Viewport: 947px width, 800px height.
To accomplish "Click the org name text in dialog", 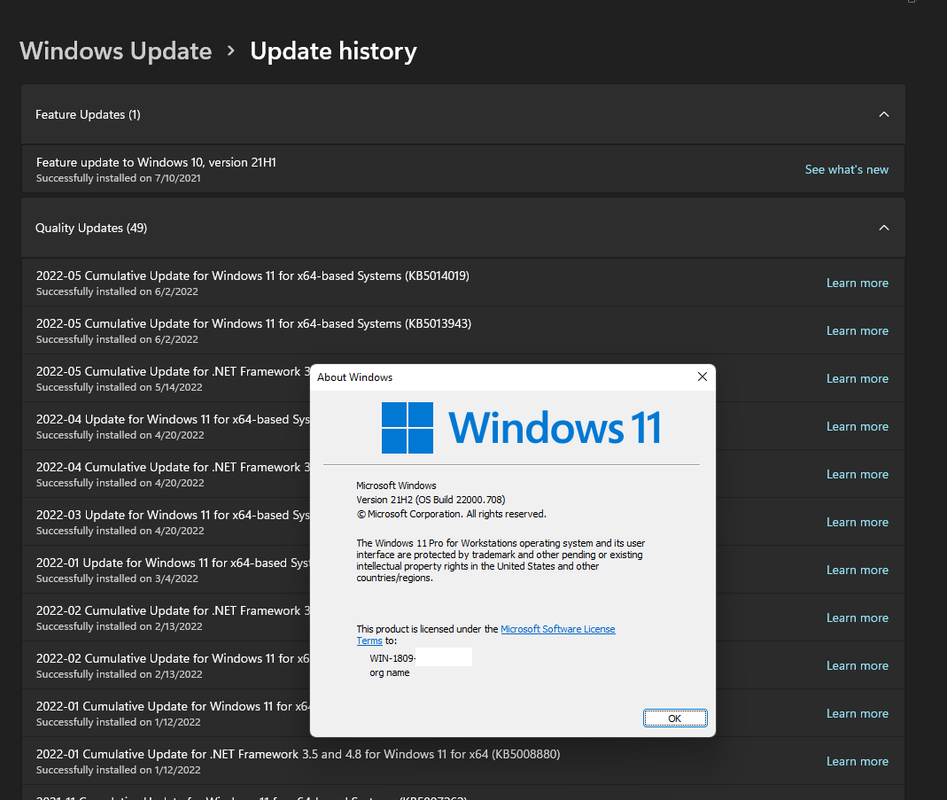I will click(x=390, y=673).
